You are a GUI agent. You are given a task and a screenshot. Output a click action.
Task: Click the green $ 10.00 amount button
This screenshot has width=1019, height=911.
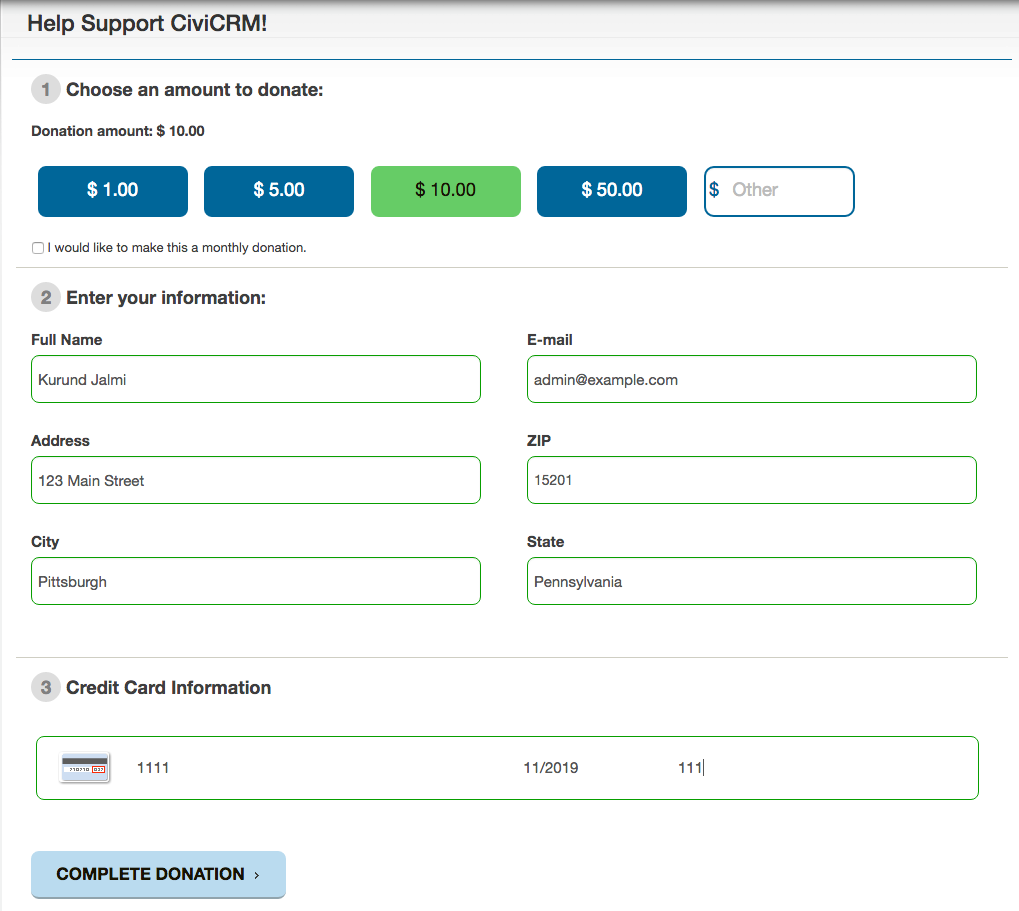click(x=446, y=191)
